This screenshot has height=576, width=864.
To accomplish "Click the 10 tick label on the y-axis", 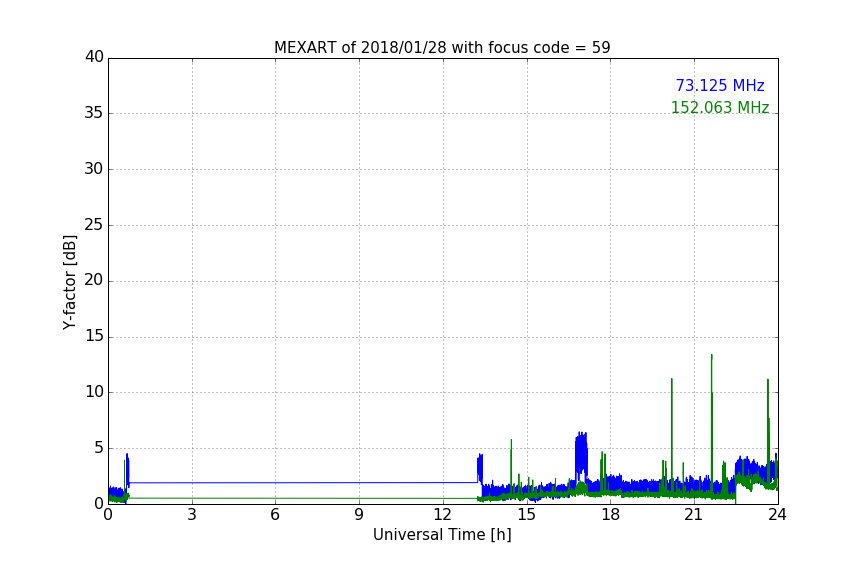I will pyautogui.click(x=94, y=392).
